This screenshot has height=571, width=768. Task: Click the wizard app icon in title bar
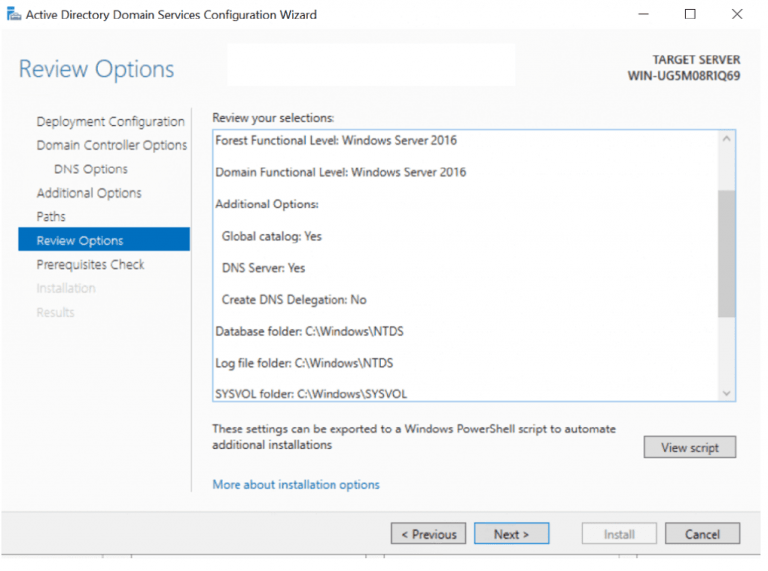[x=14, y=14]
